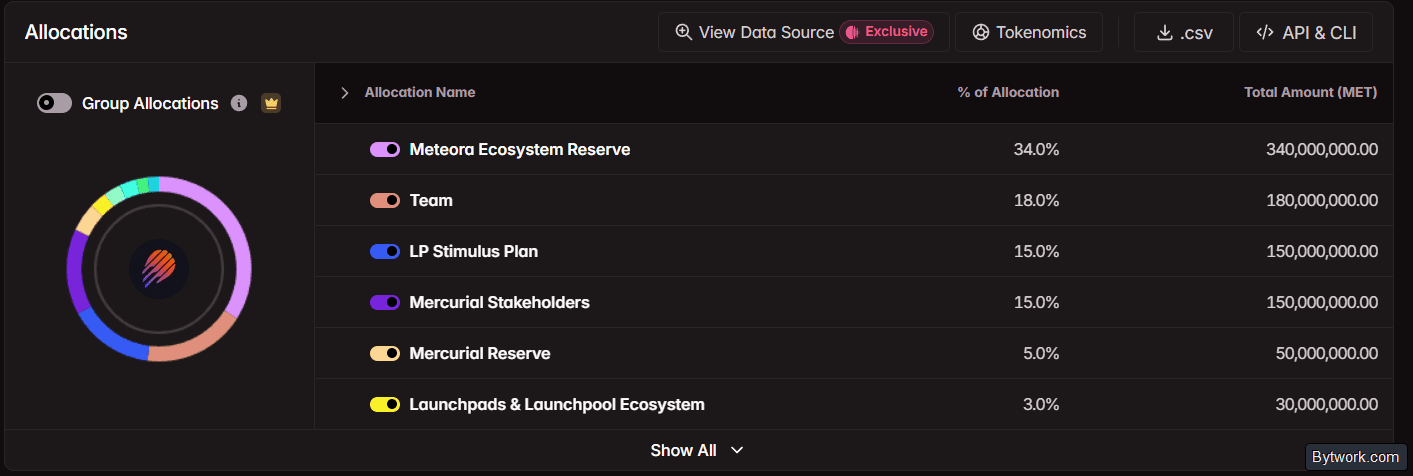
Task: Click the Allocations panel title
Action: 76,32
